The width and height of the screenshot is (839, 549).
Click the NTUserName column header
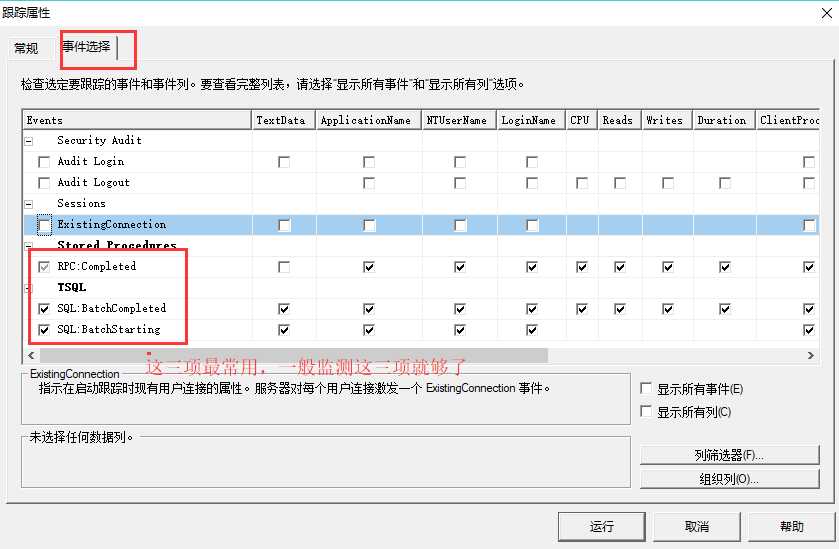(459, 120)
